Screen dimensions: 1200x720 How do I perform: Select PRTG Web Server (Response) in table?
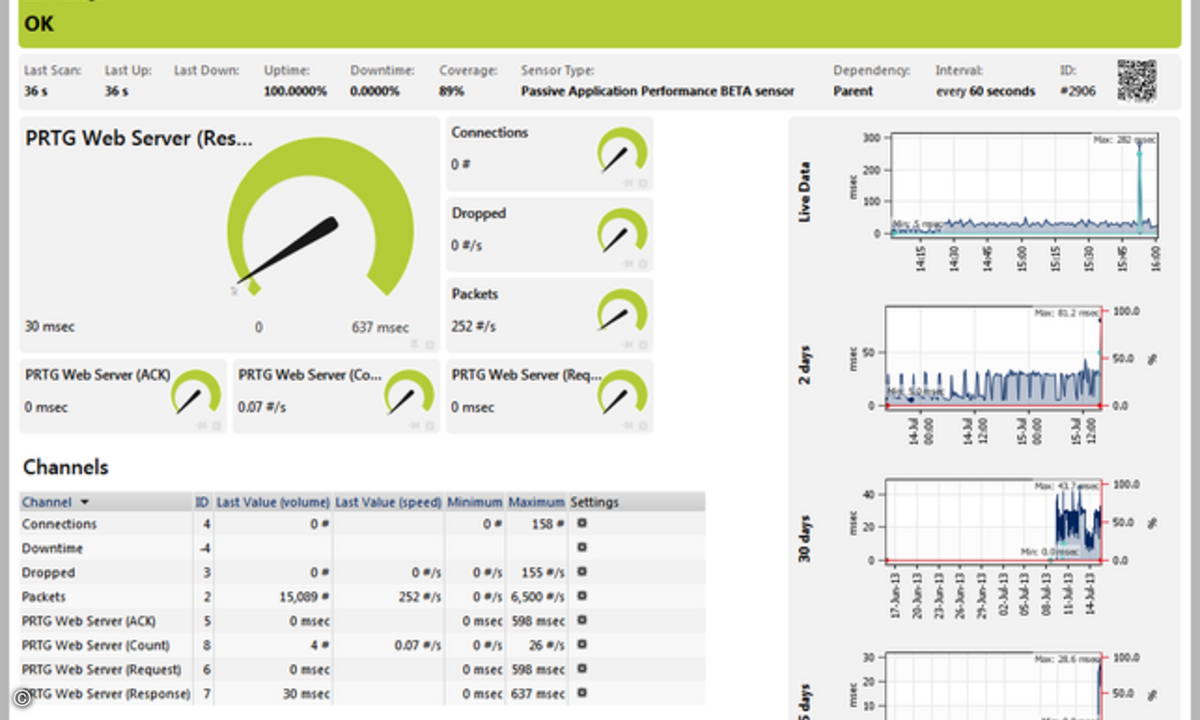[x=106, y=694]
